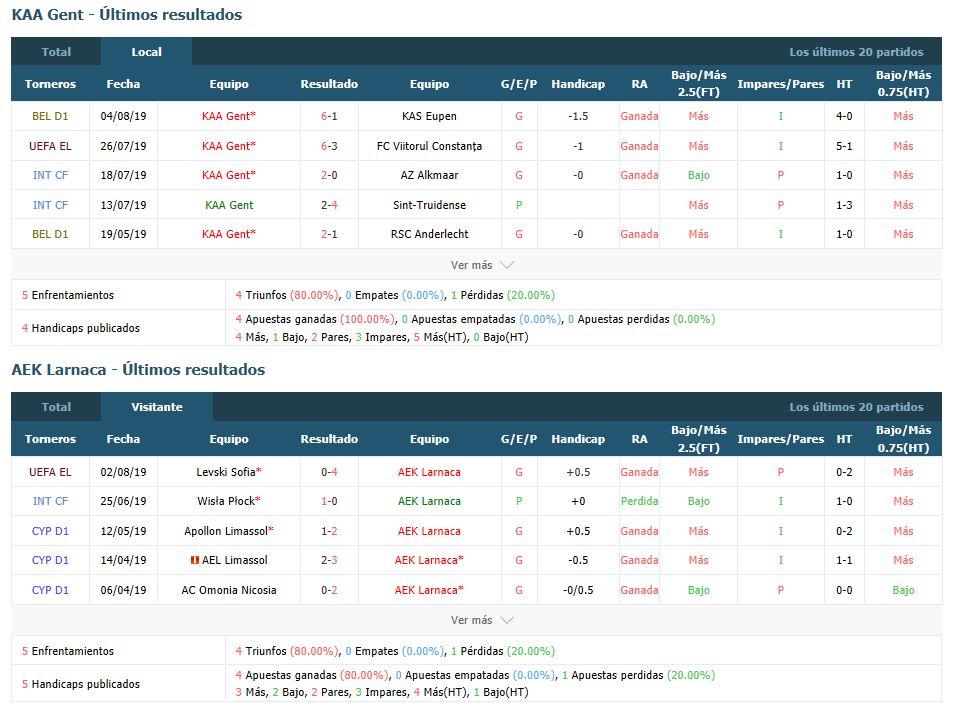Click the 19/05/19 date cell

tap(123, 234)
